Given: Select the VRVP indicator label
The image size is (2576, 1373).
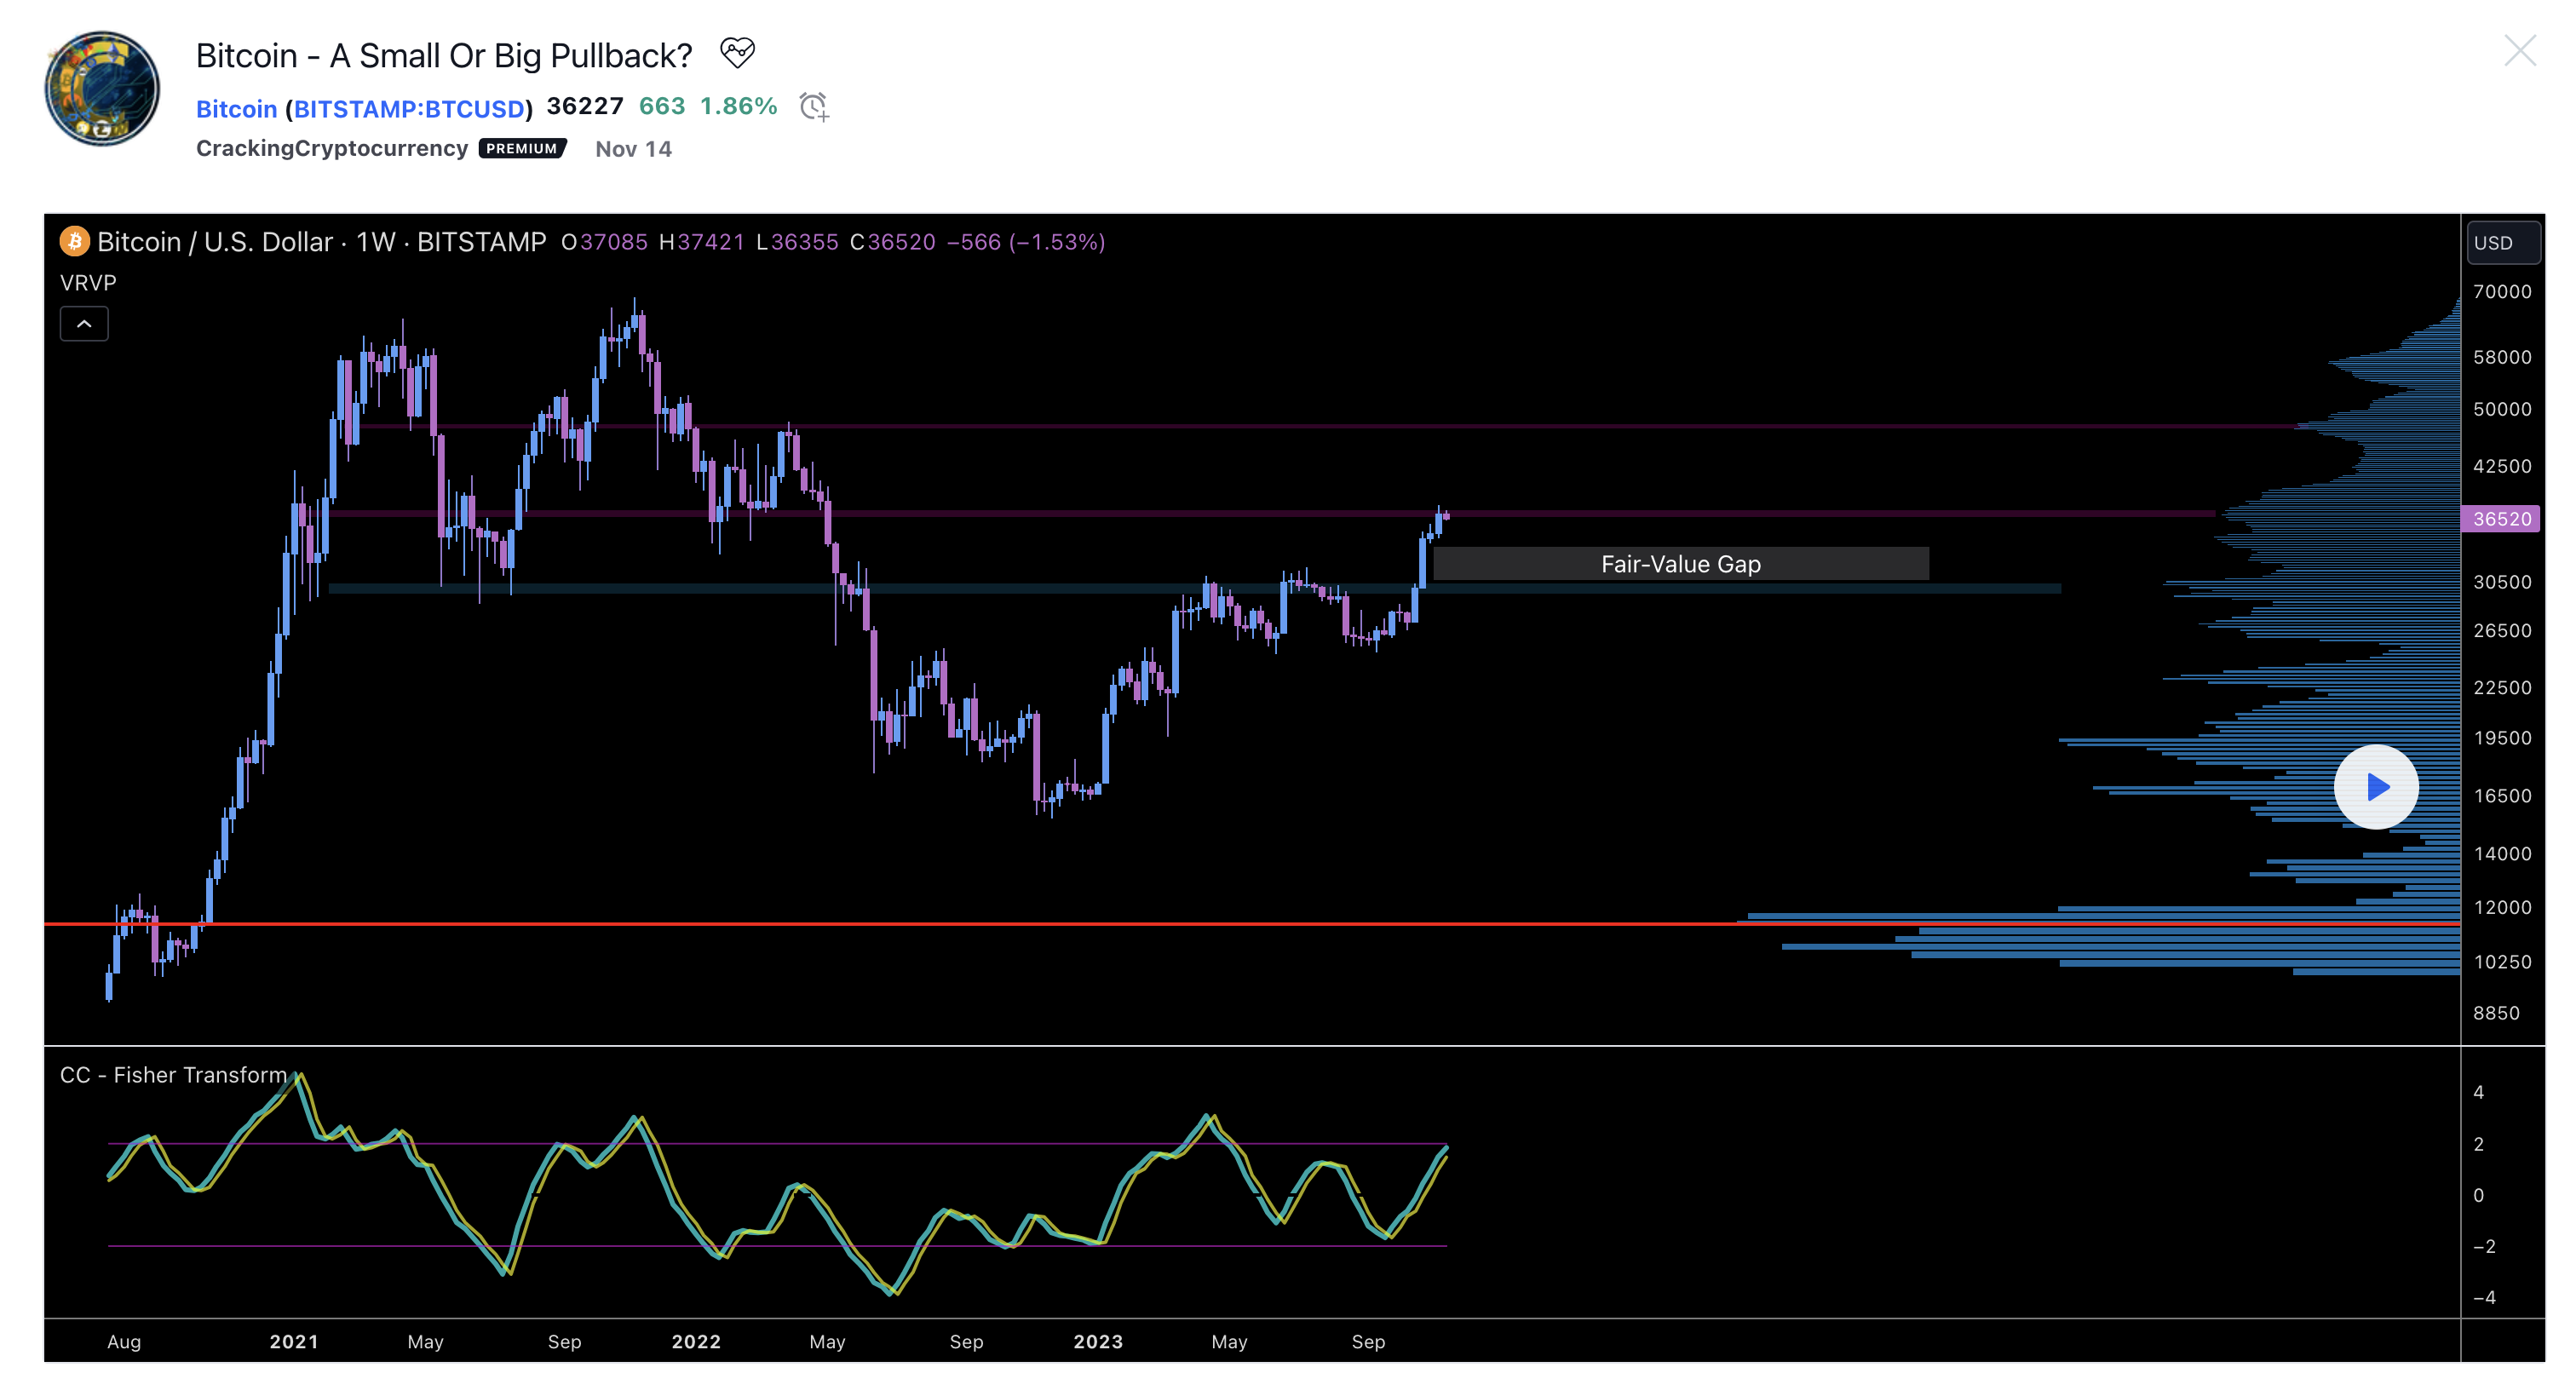Looking at the screenshot, I should [88, 283].
